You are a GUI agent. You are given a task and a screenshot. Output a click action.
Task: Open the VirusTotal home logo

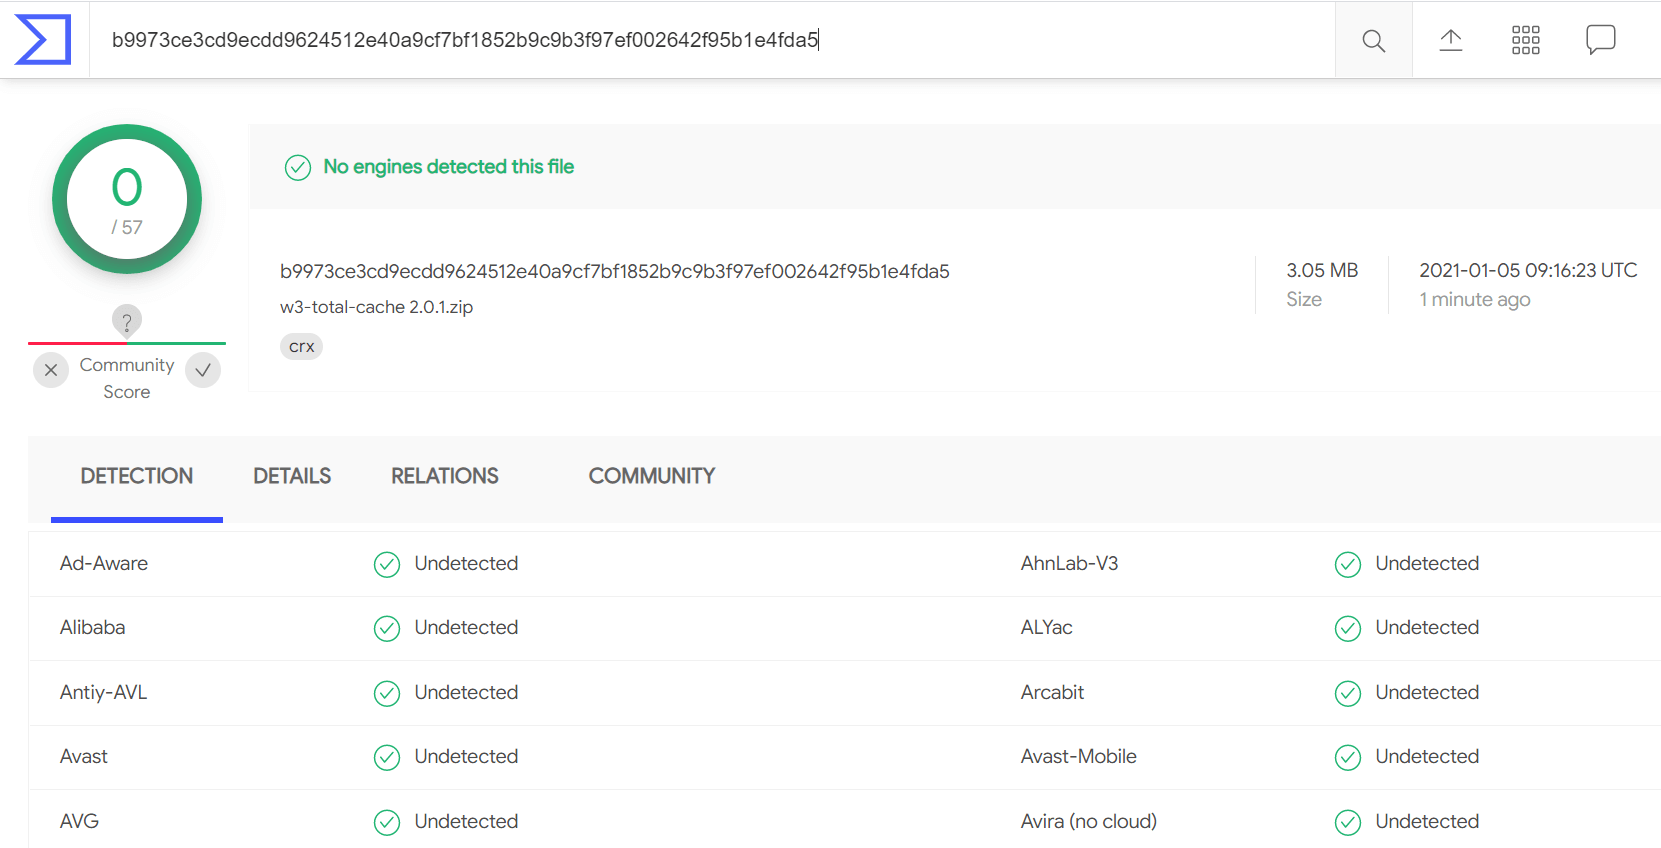[43, 40]
